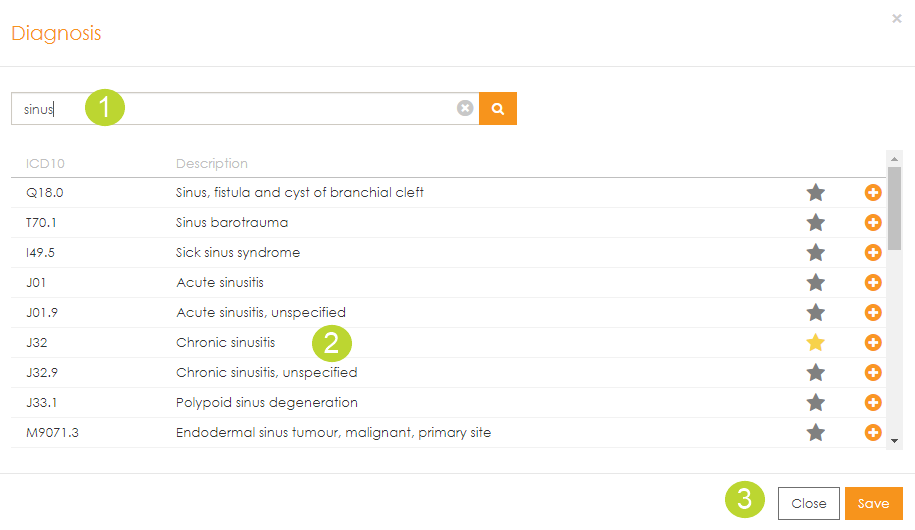915x530 pixels.
Task: Add Q18.0 branchial cleft diagnosis plus icon
Action: point(872,192)
